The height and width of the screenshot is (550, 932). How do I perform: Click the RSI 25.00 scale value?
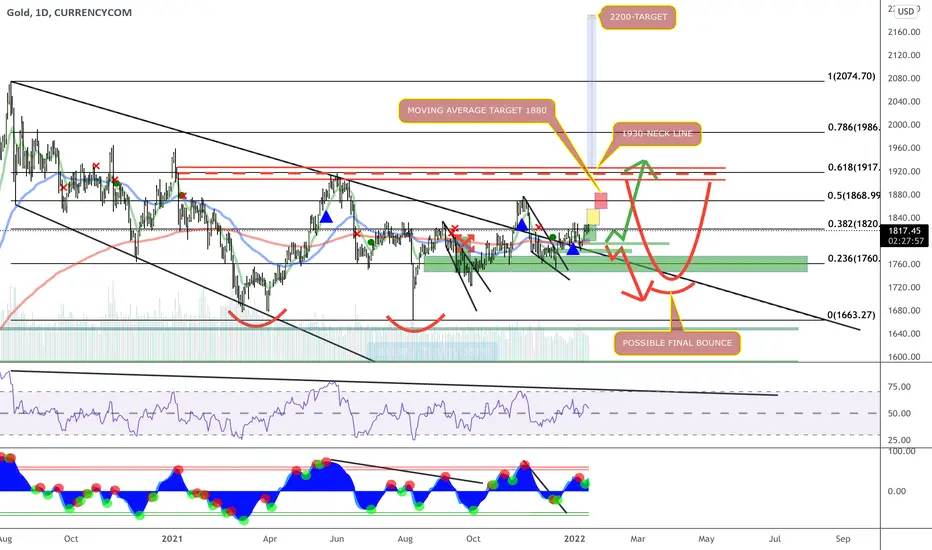899,440
